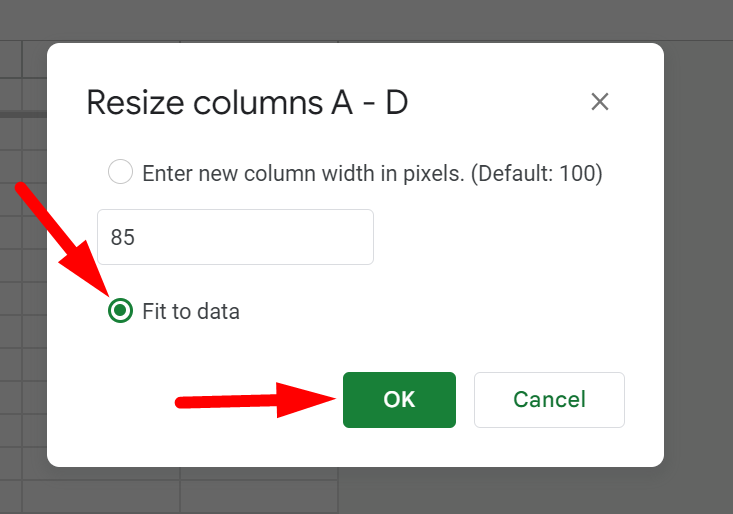
Task: Confirm resizing with the green OK button
Action: [x=399, y=400]
